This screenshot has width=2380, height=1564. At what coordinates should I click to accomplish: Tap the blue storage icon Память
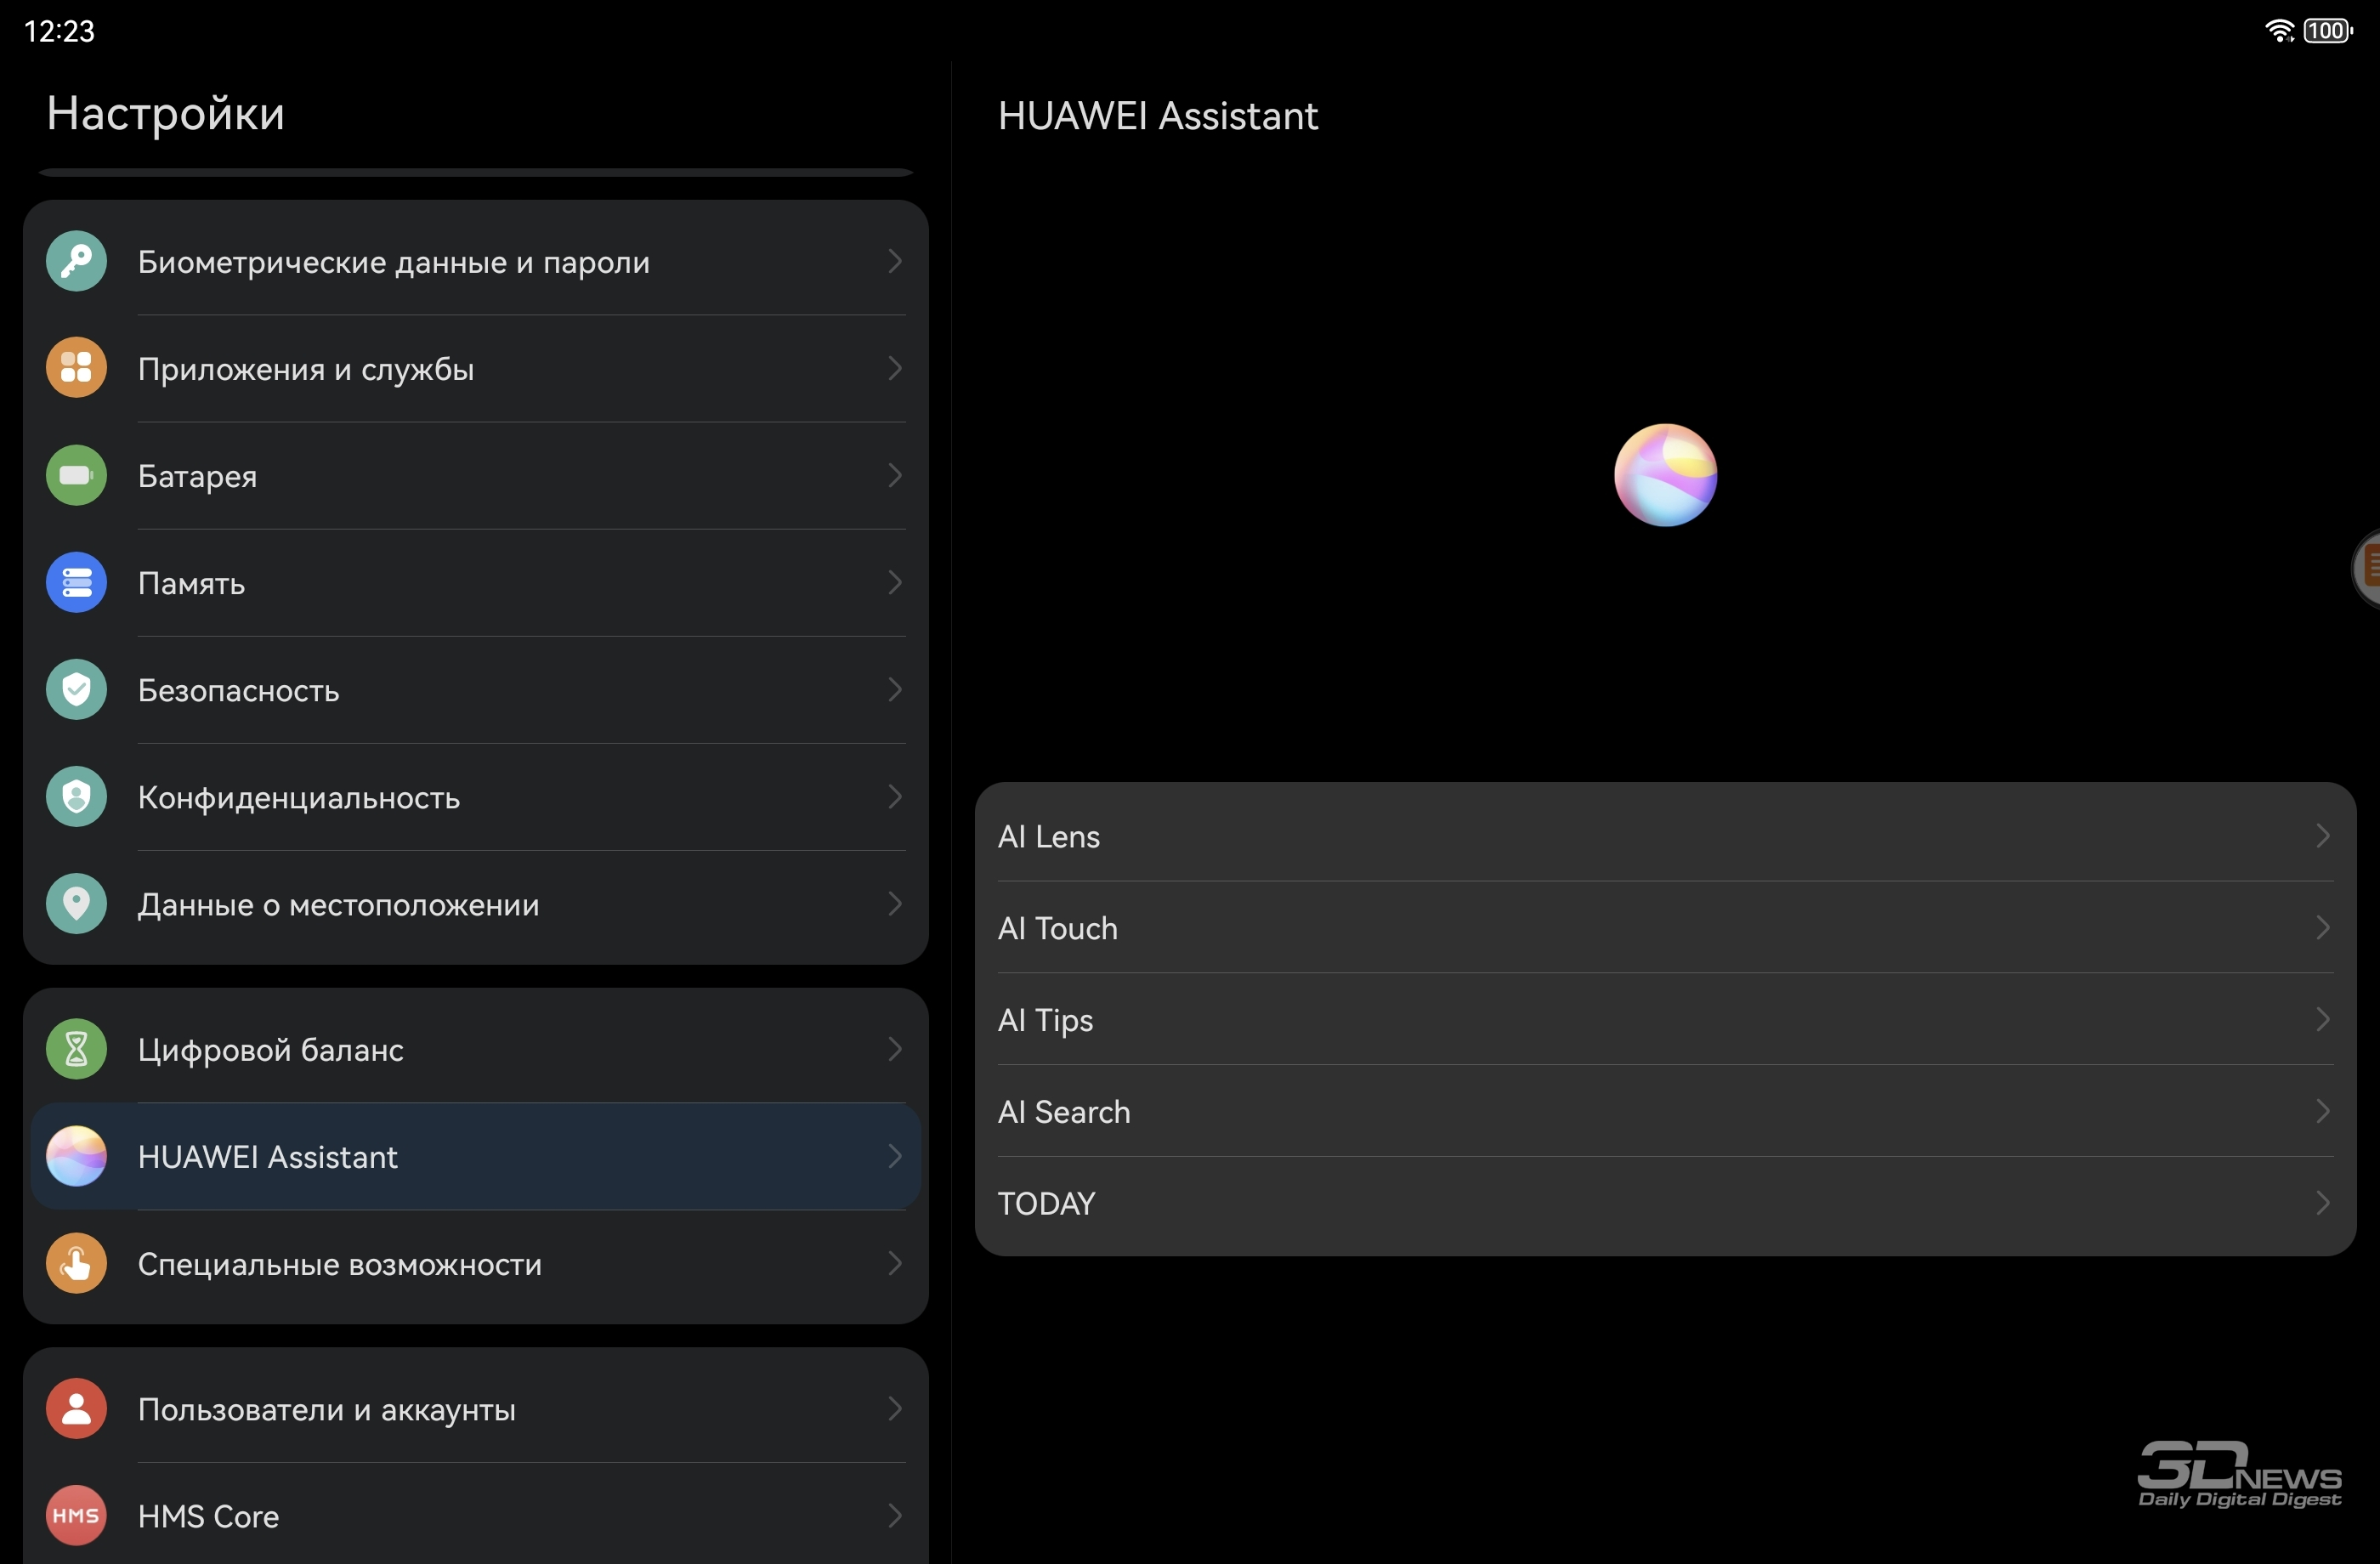[76, 582]
